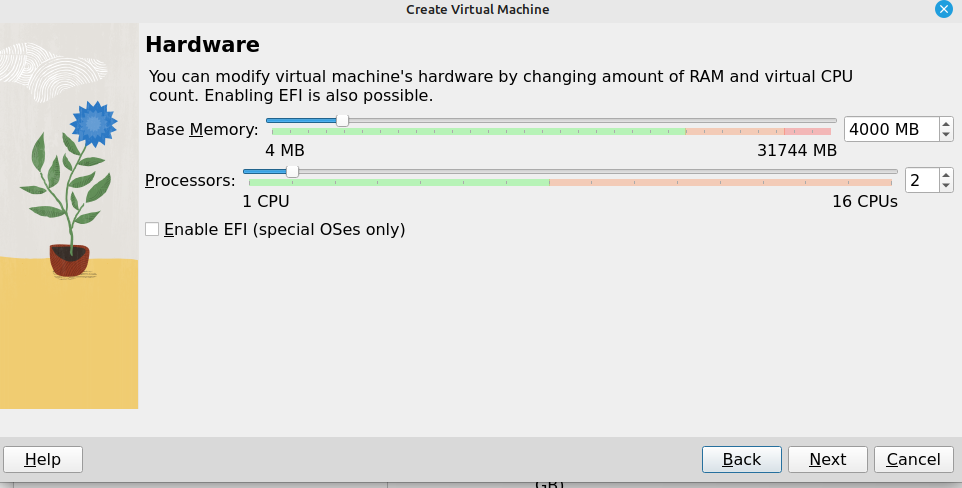
Task: Click the processor count field showing 2
Action: [922, 180]
